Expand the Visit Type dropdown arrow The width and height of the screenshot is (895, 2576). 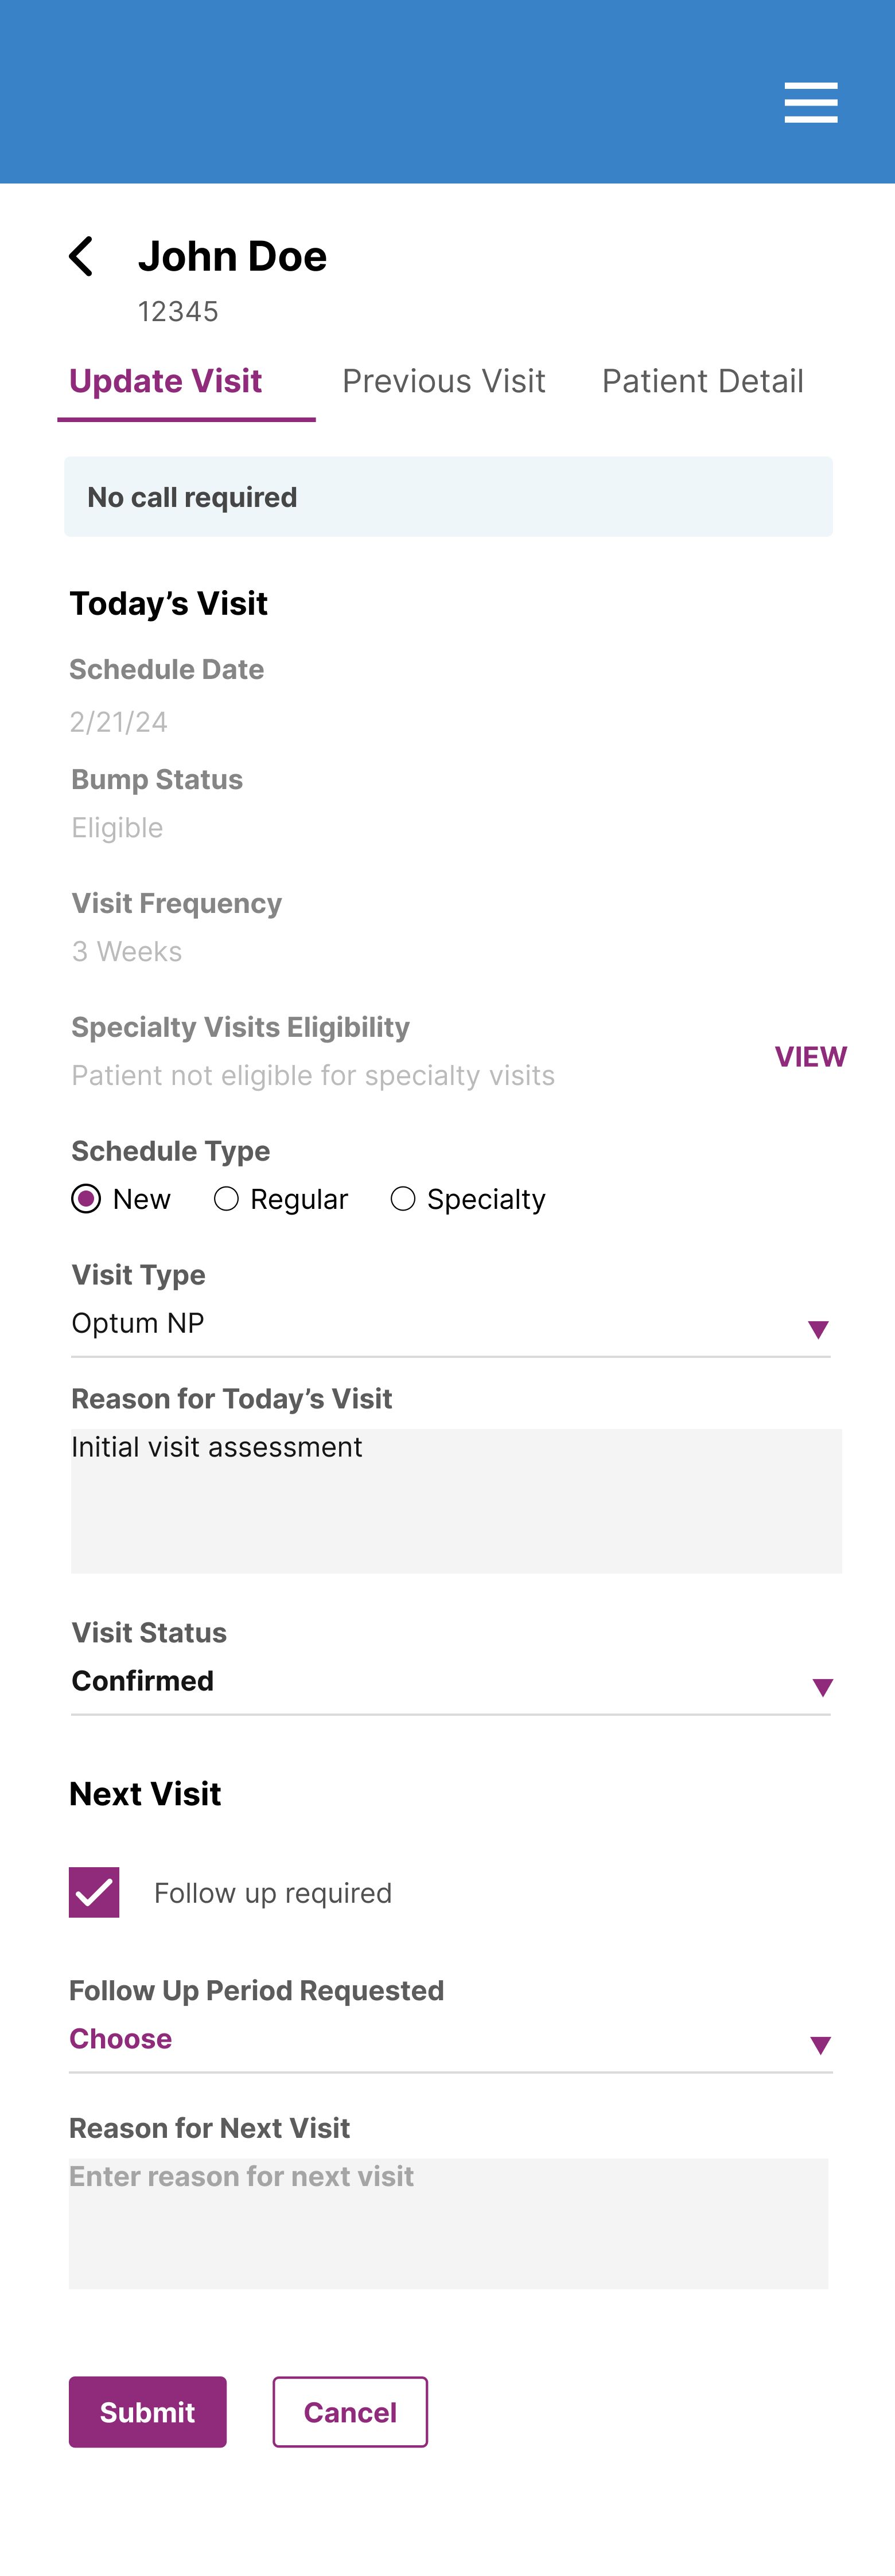click(x=818, y=1329)
